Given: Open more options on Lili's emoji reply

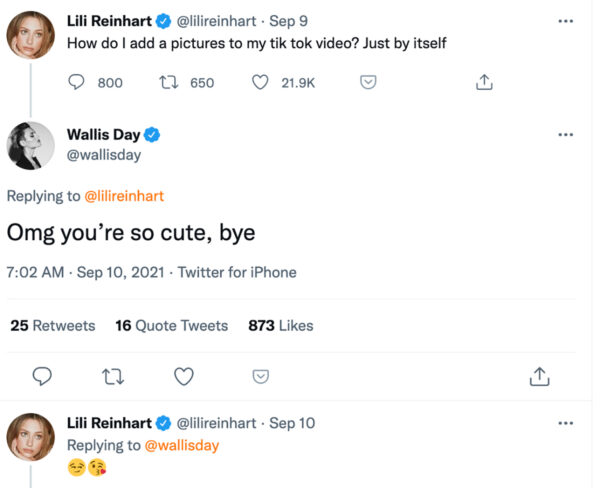Looking at the screenshot, I should point(566,423).
